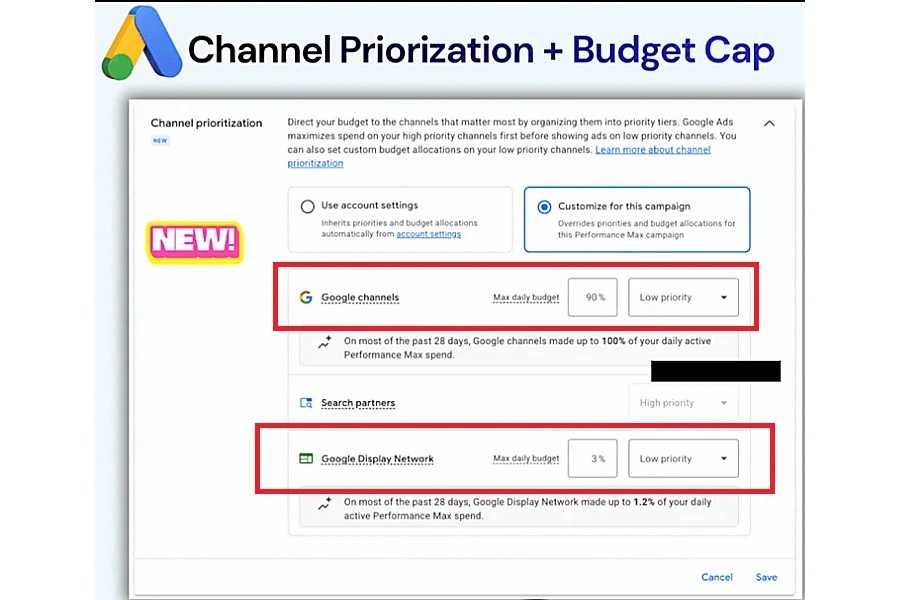Click the Google Ads logo

pyautogui.click(x=141, y=44)
